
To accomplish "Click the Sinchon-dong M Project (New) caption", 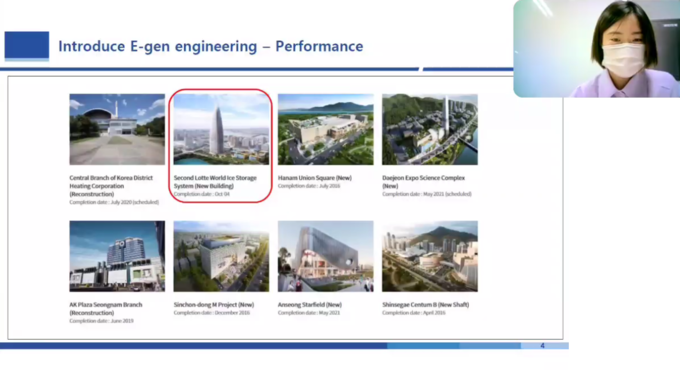I will click(214, 305).
